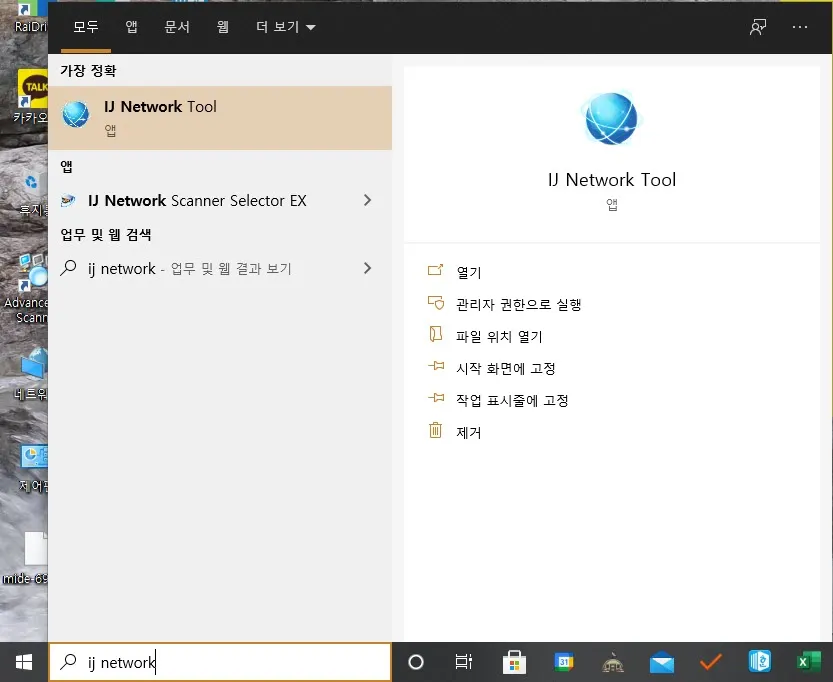Click the account sign-in icon at top right
The height and width of the screenshot is (682, 833).
tap(757, 27)
